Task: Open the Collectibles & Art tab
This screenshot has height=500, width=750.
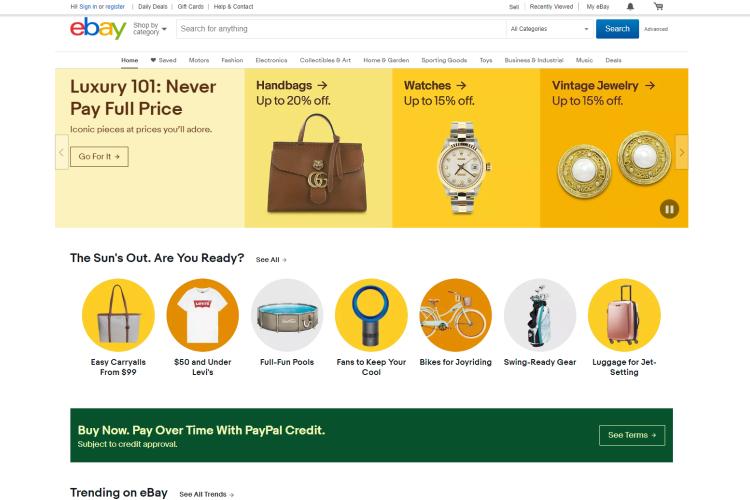Action: (x=325, y=60)
